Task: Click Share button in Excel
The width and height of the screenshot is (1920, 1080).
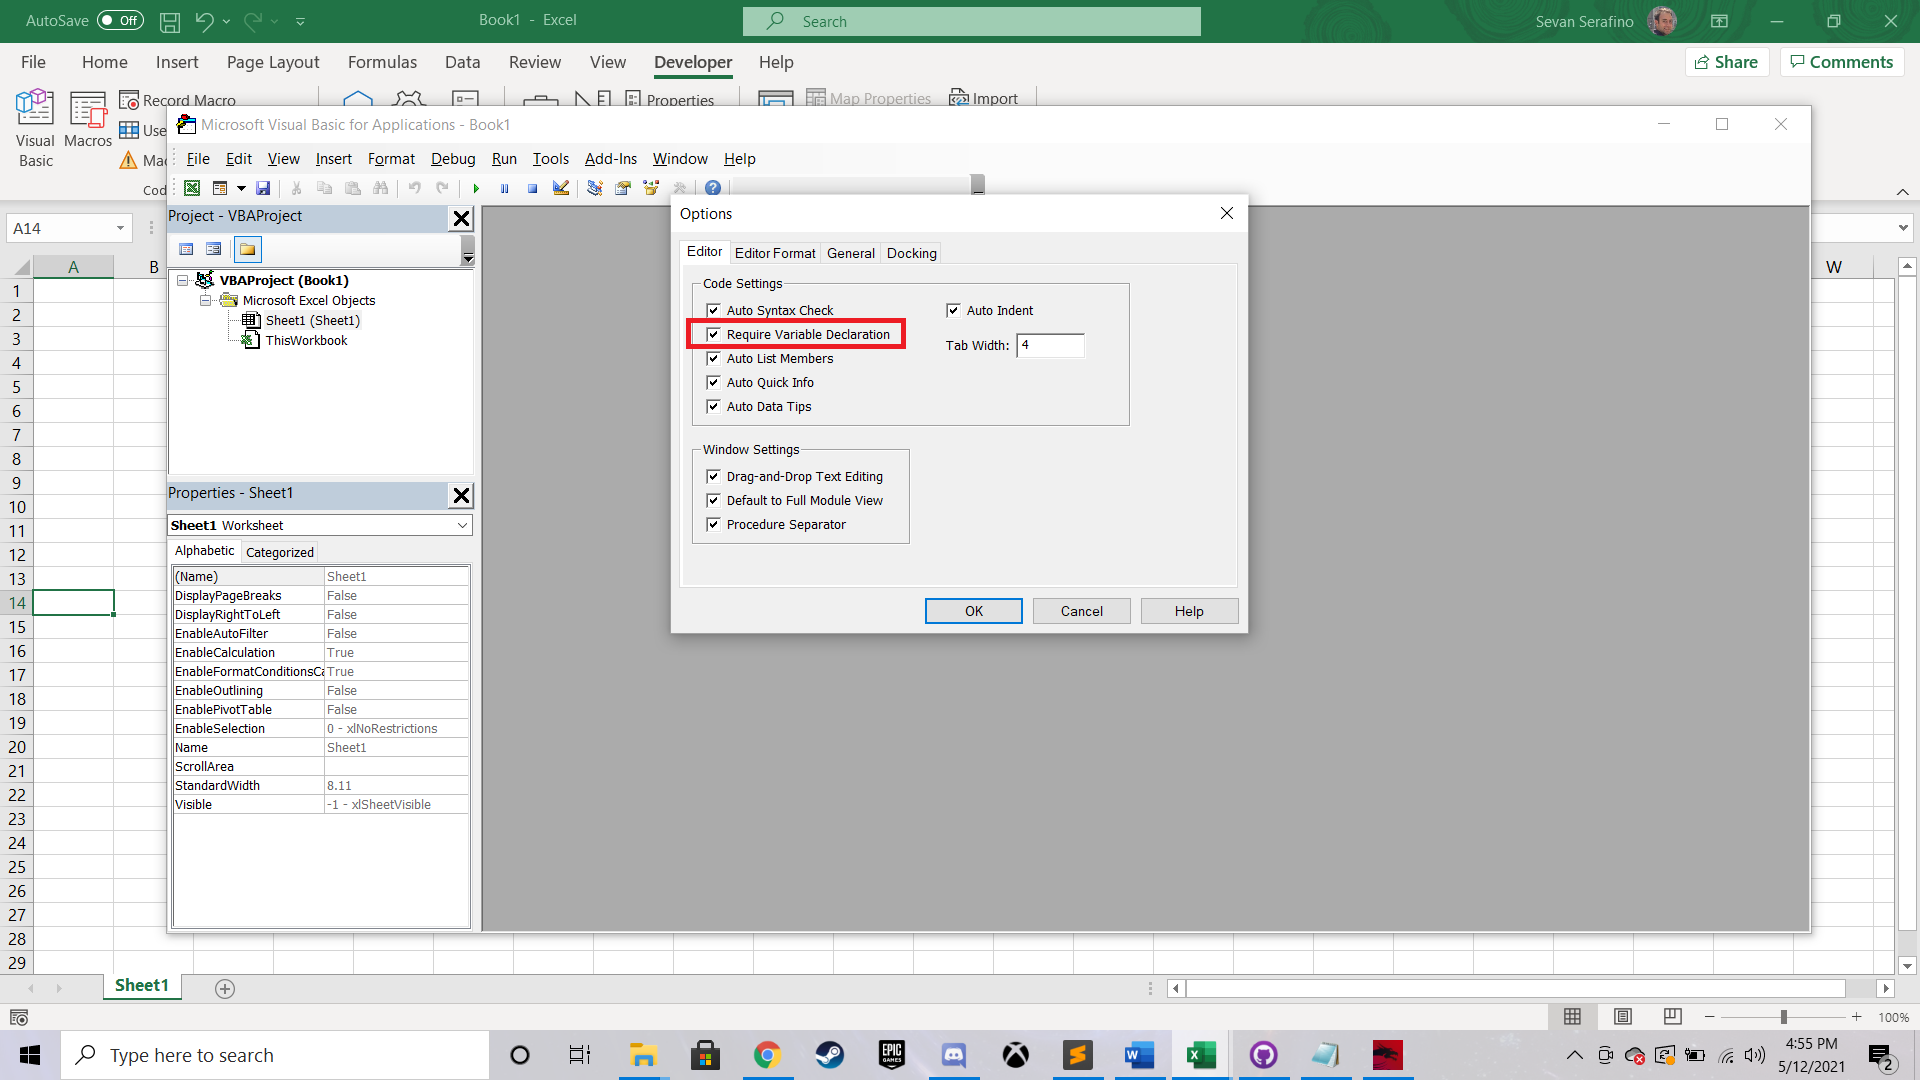Action: point(1727,62)
